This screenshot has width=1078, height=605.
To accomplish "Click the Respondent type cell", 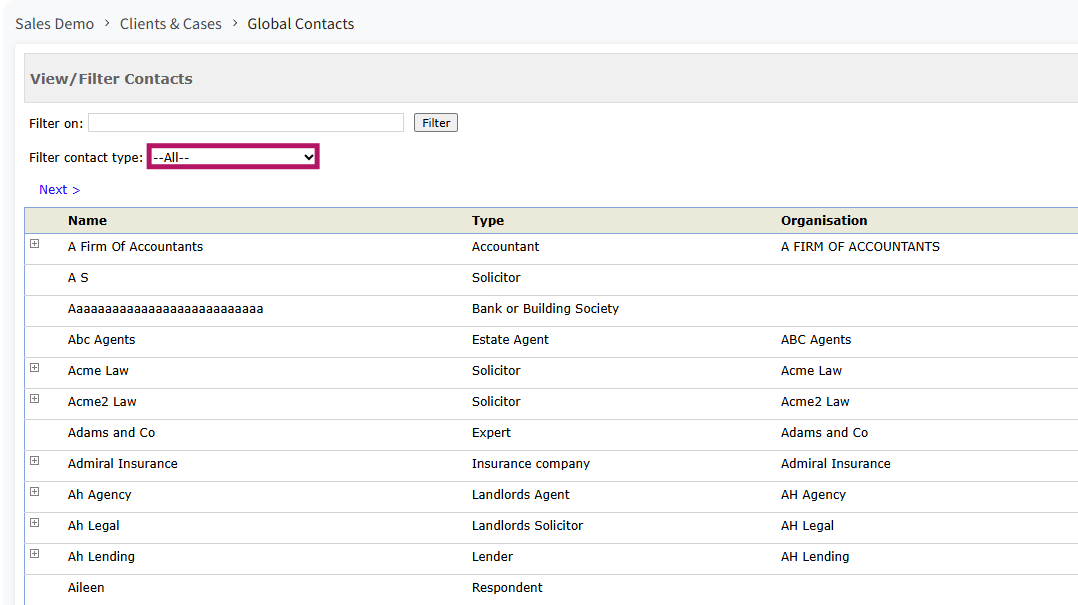I will [507, 587].
